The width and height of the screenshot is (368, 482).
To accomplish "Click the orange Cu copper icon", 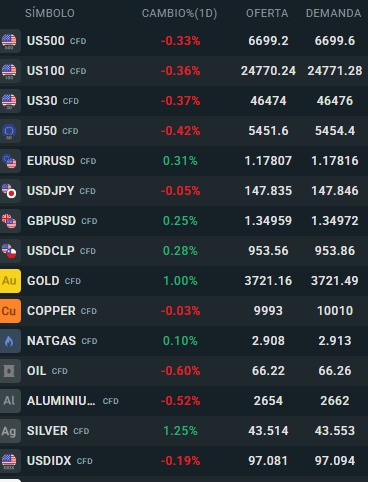I will (x=10, y=311).
